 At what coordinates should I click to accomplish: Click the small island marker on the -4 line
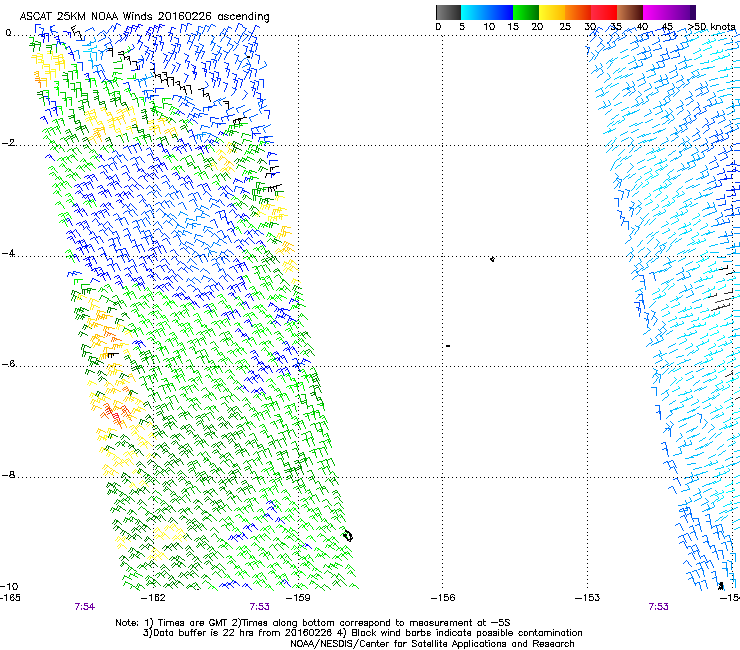pyautogui.click(x=492, y=259)
